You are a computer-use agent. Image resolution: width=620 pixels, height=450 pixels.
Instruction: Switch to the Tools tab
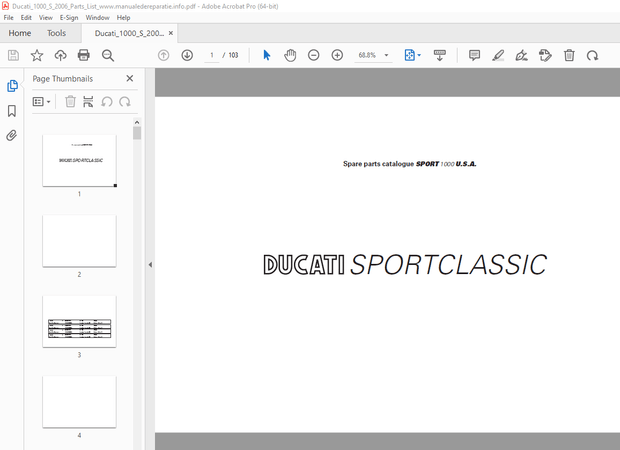[x=57, y=33]
